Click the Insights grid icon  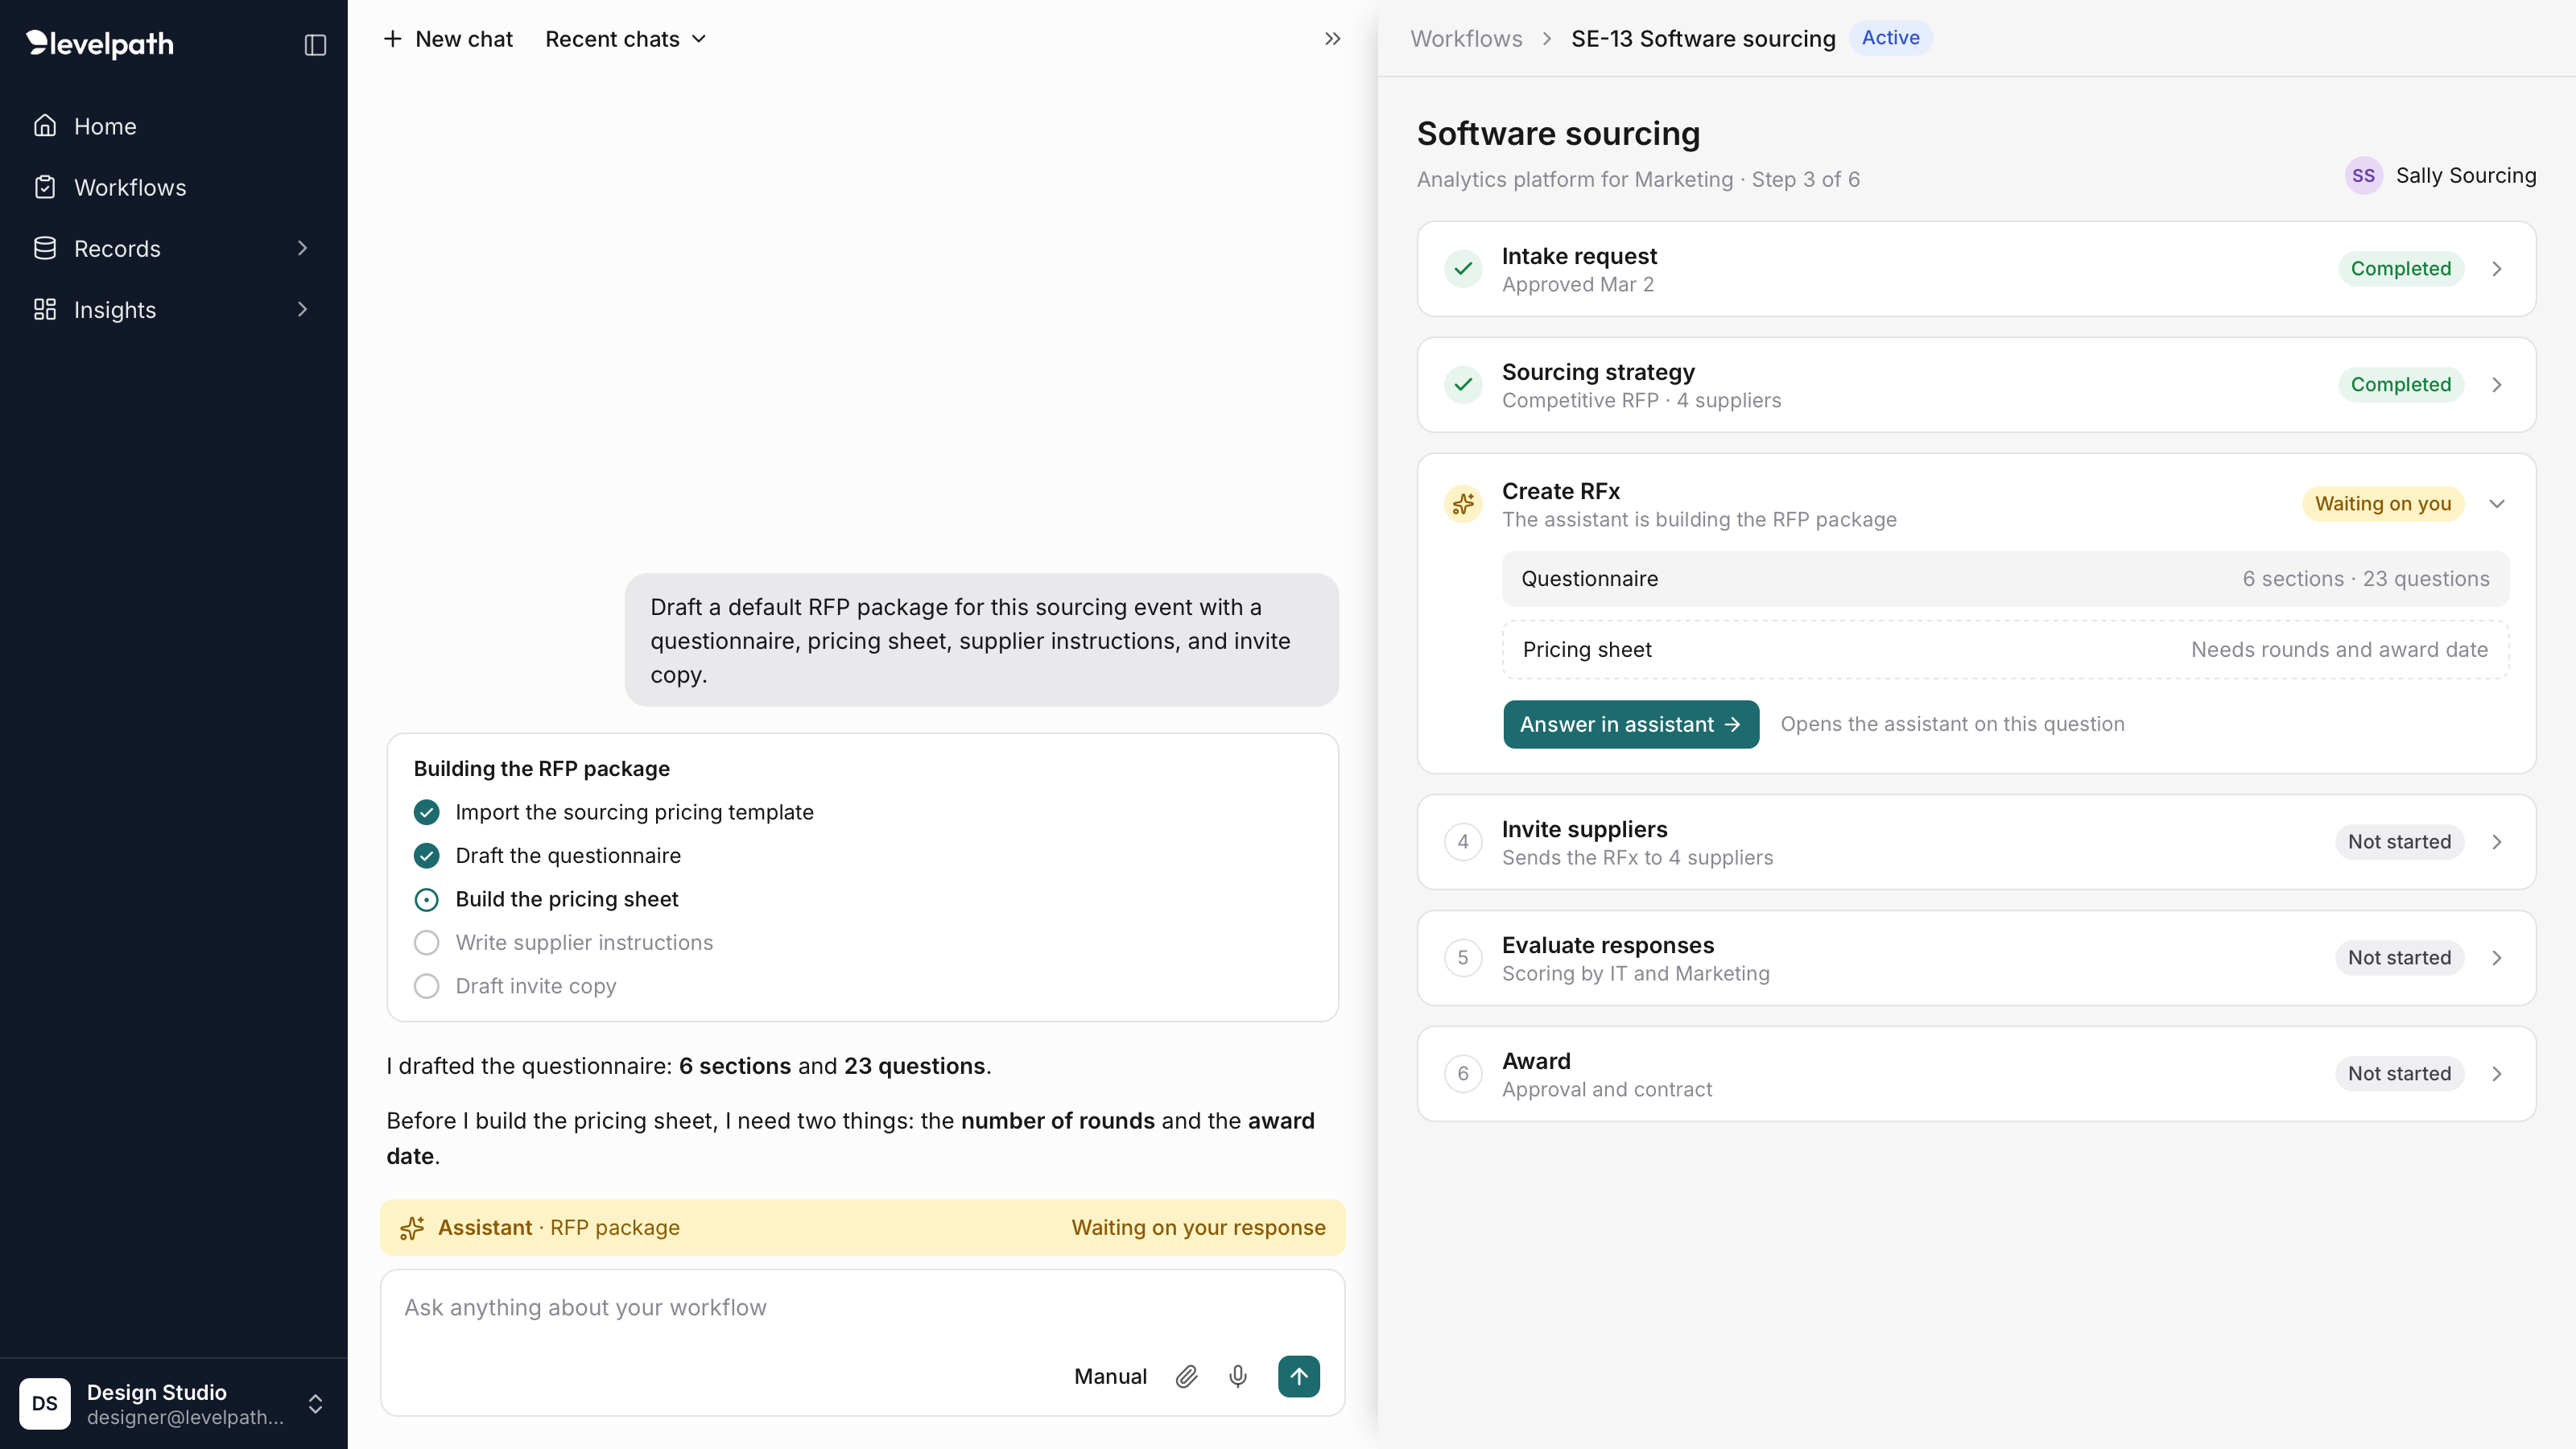point(45,309)
